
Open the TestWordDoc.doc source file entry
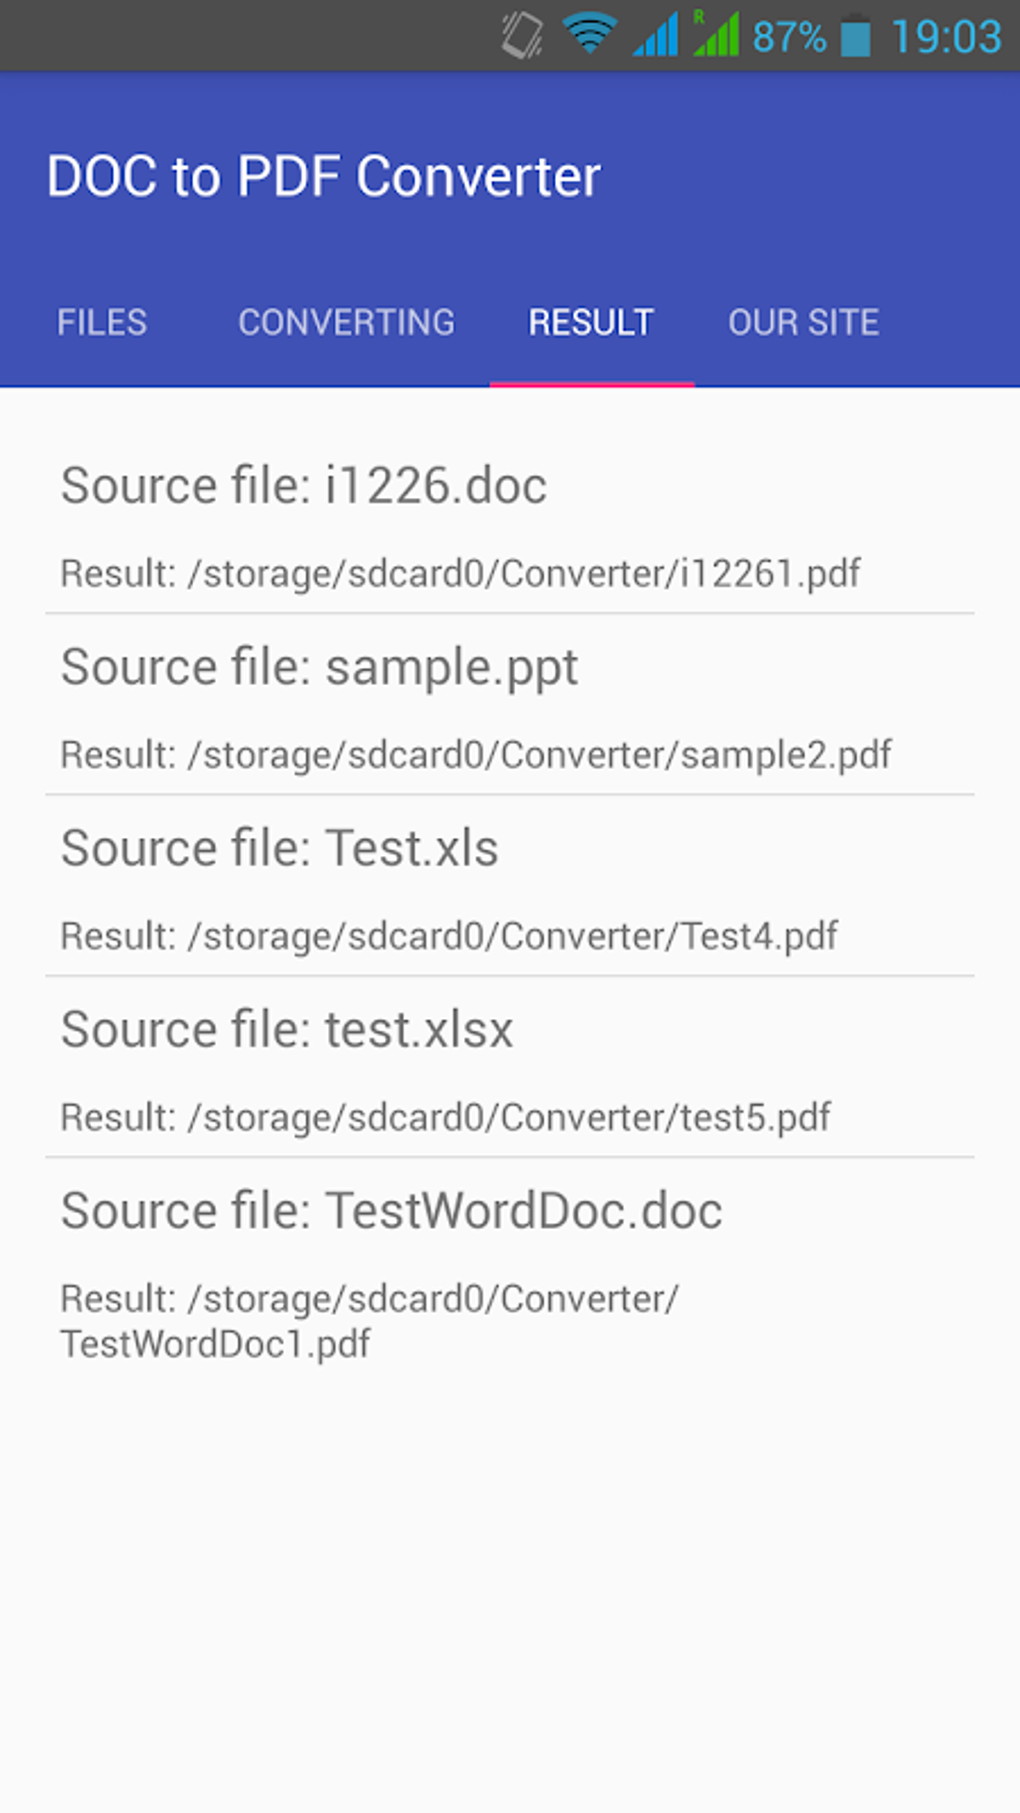pyautogui.click(x=391, y=1211)
